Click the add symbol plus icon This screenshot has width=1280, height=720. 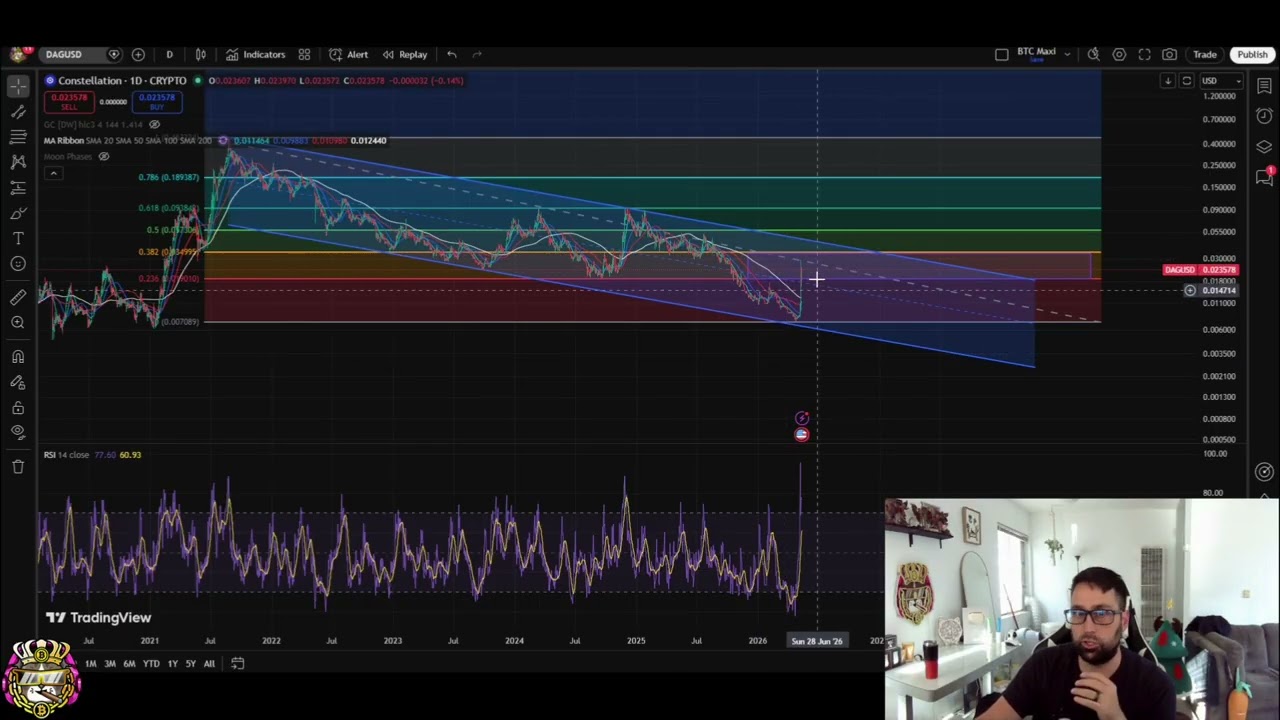(x=138, y=54)
